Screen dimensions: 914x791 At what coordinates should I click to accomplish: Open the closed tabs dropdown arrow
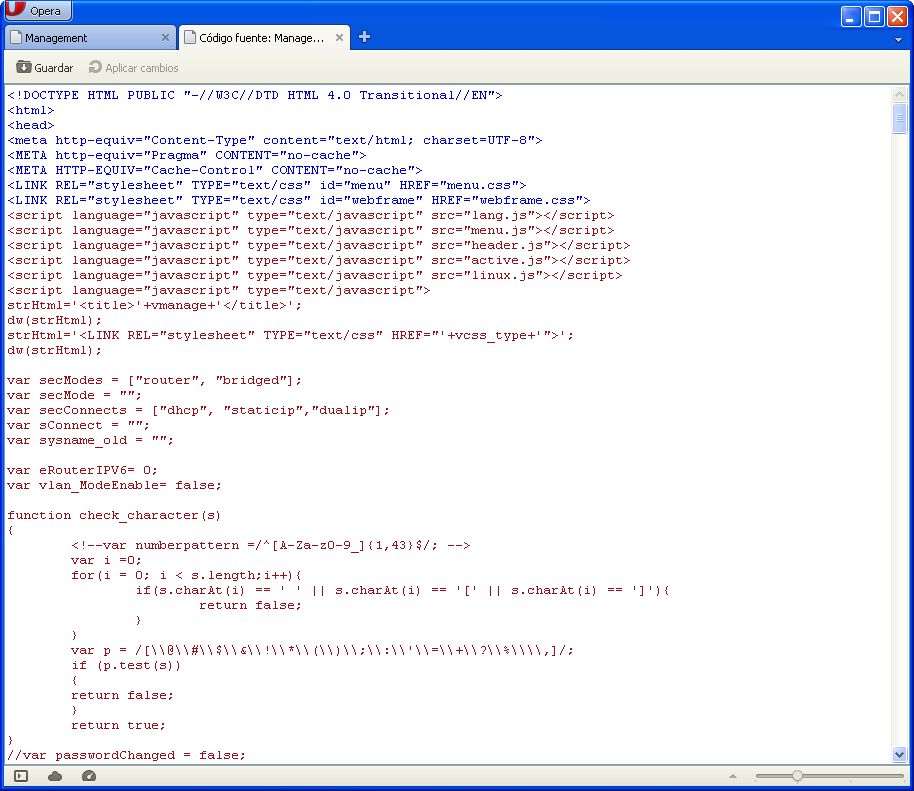click(x=898, y=40)
